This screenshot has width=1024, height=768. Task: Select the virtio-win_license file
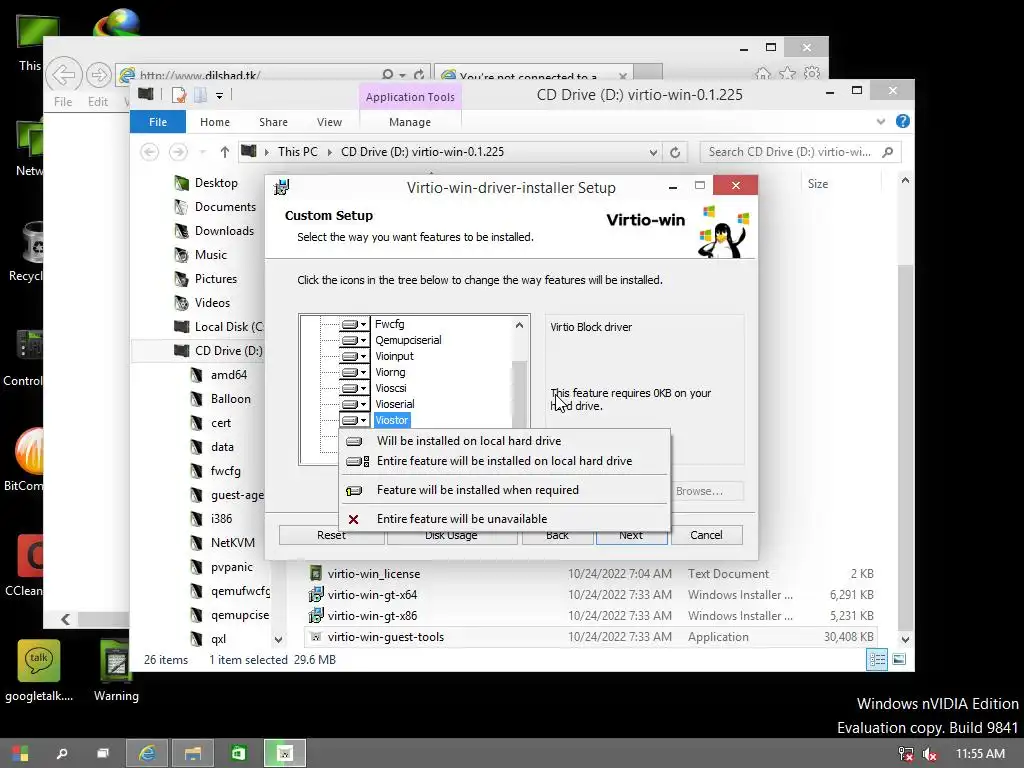(x=374, y=574)
